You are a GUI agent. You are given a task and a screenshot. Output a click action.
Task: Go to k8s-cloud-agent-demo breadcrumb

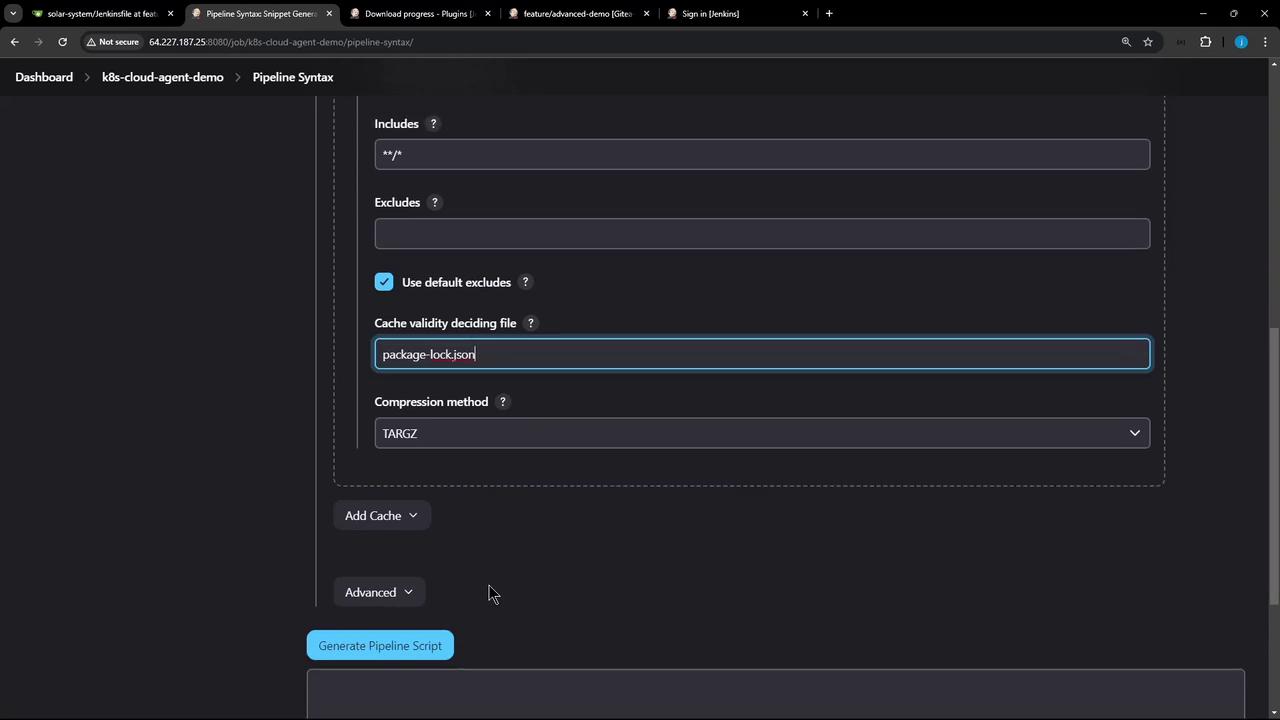pos(163,77)
